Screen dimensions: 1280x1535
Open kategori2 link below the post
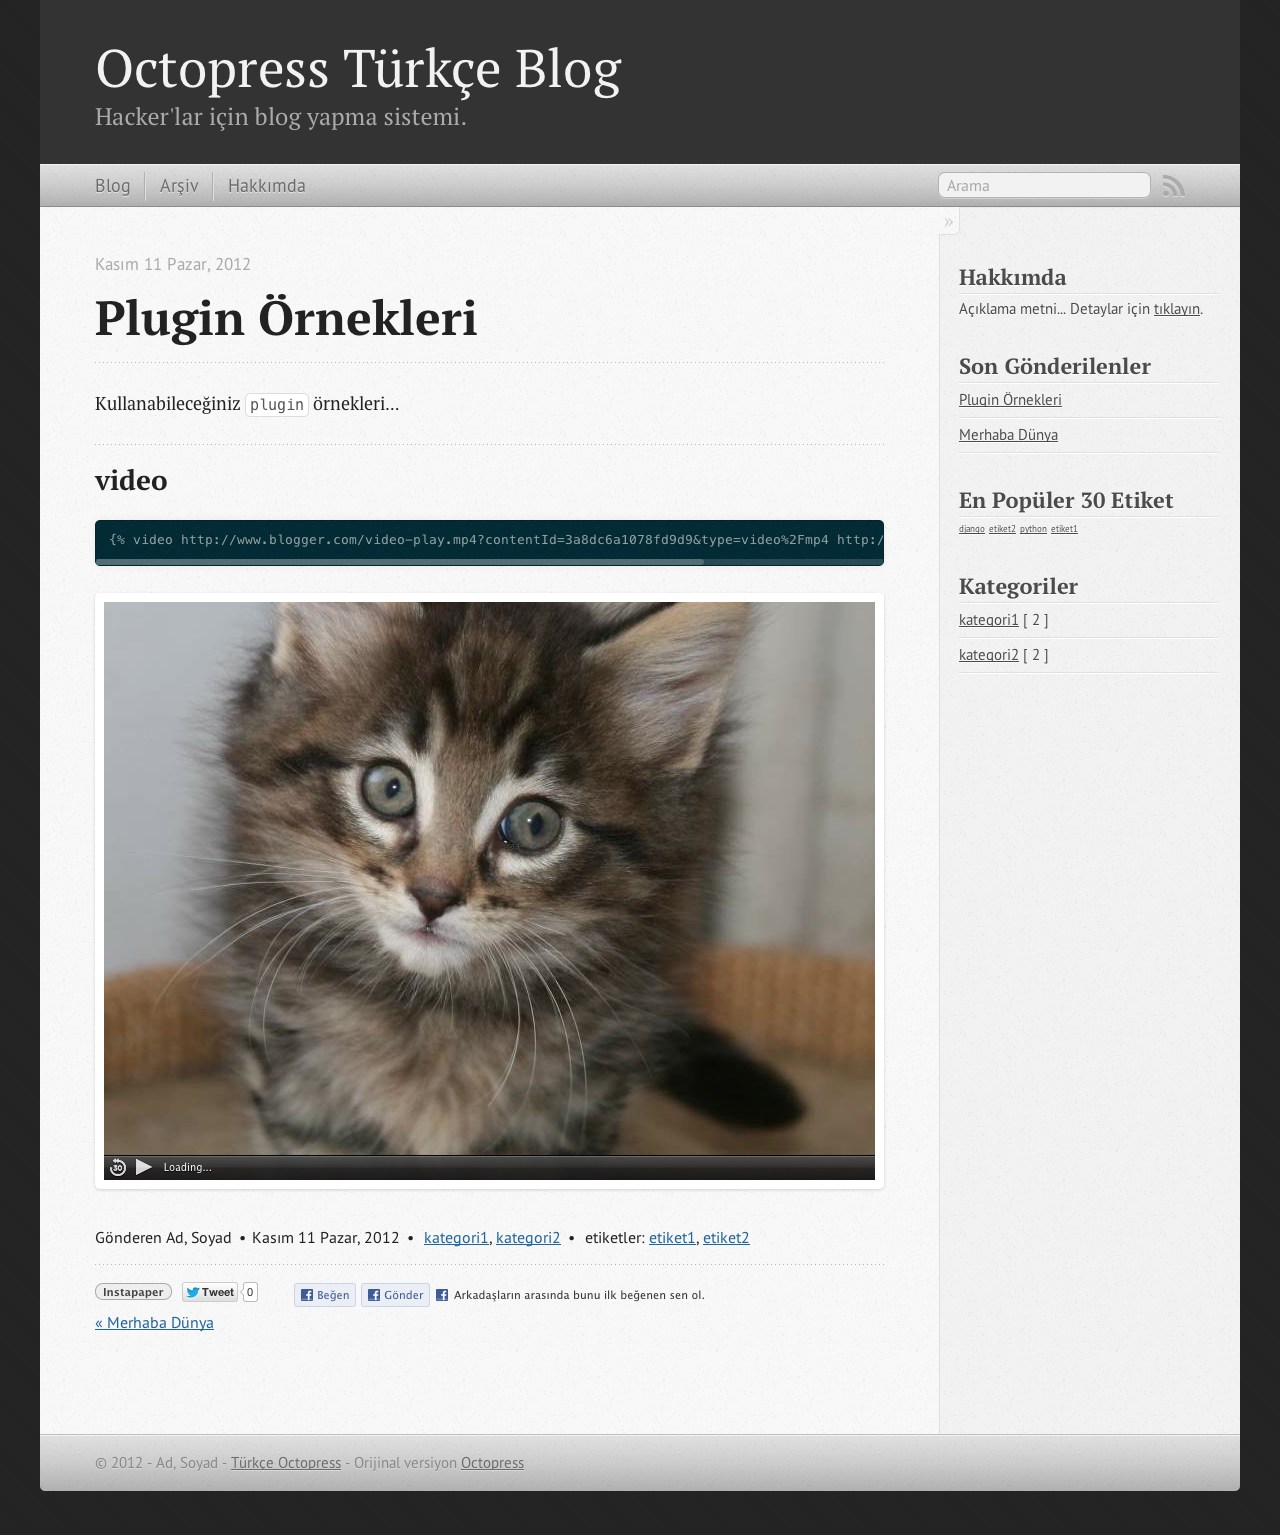point(528,1238)
